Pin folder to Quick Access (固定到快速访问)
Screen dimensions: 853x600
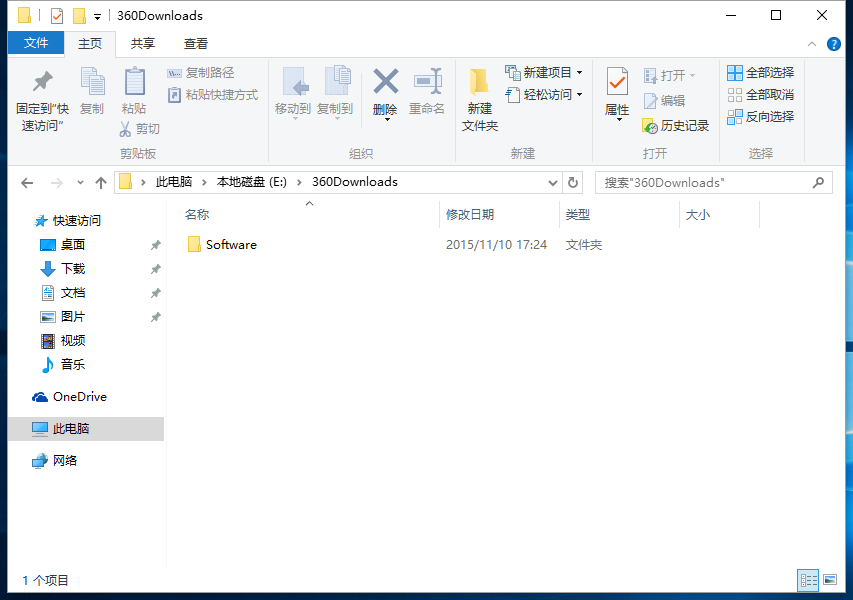[42, 100]
